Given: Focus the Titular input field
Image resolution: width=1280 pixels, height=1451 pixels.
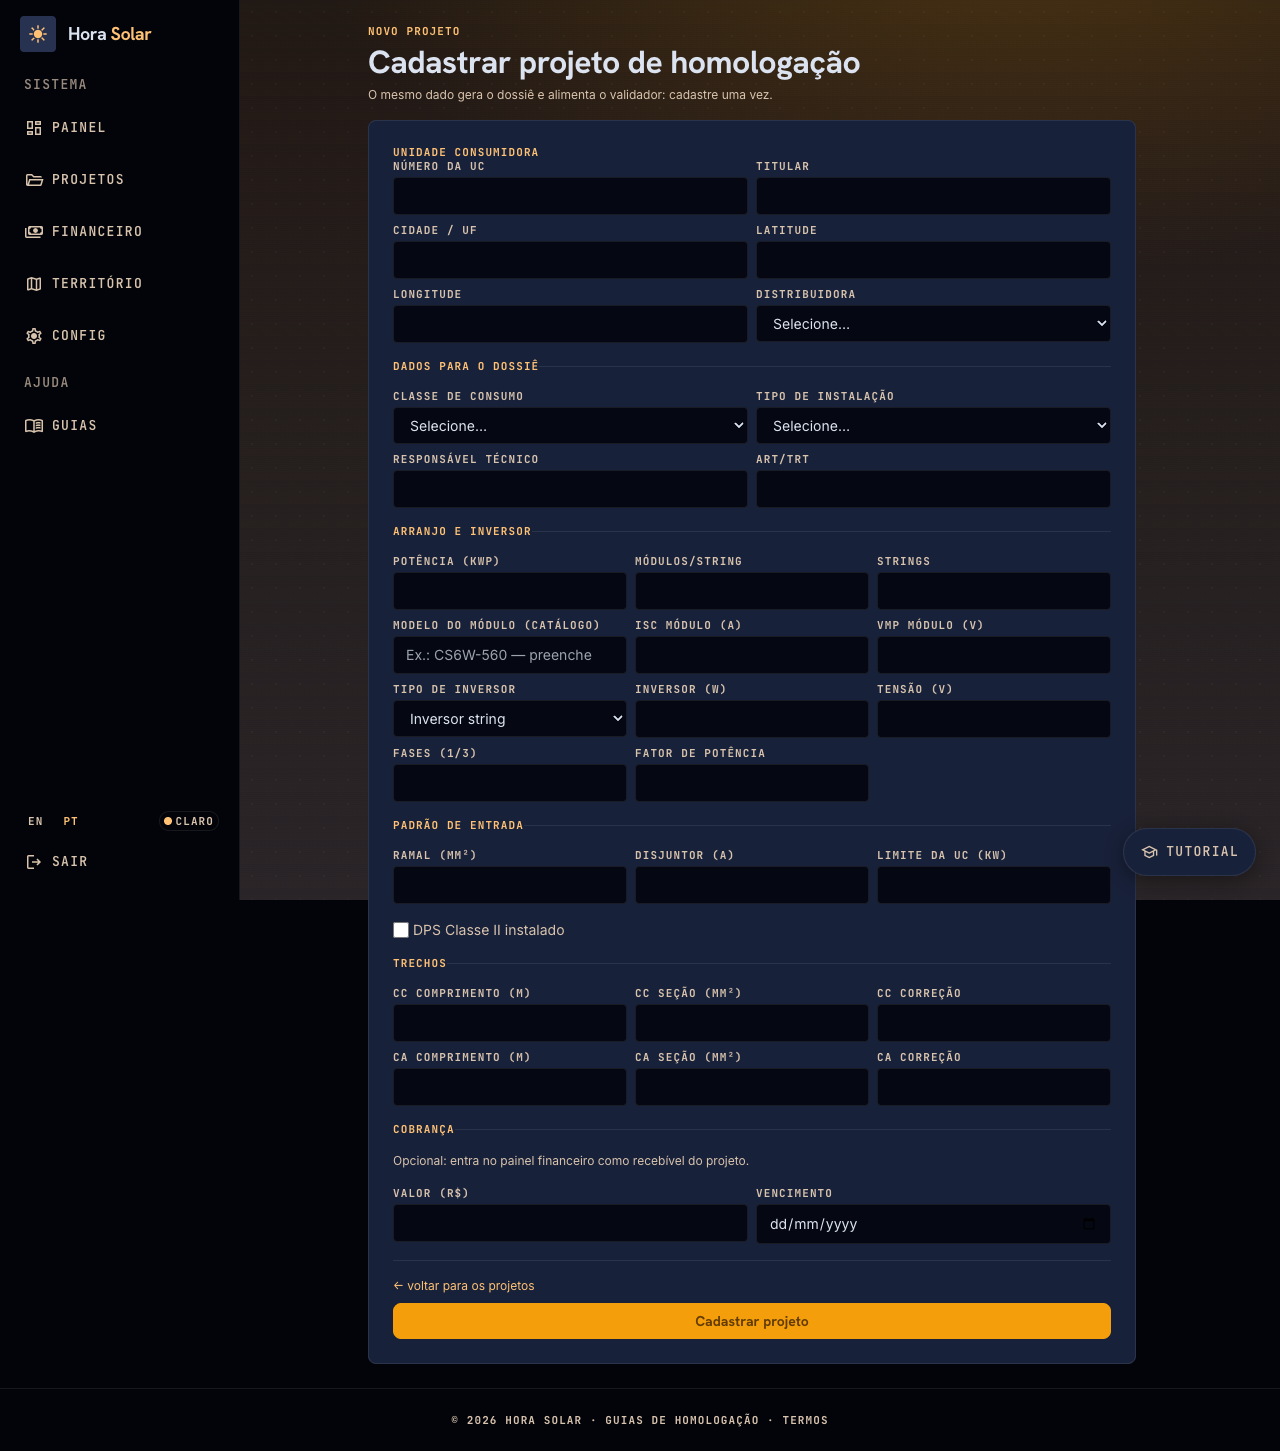Looking at the screenshot, I should coord(933,196).
